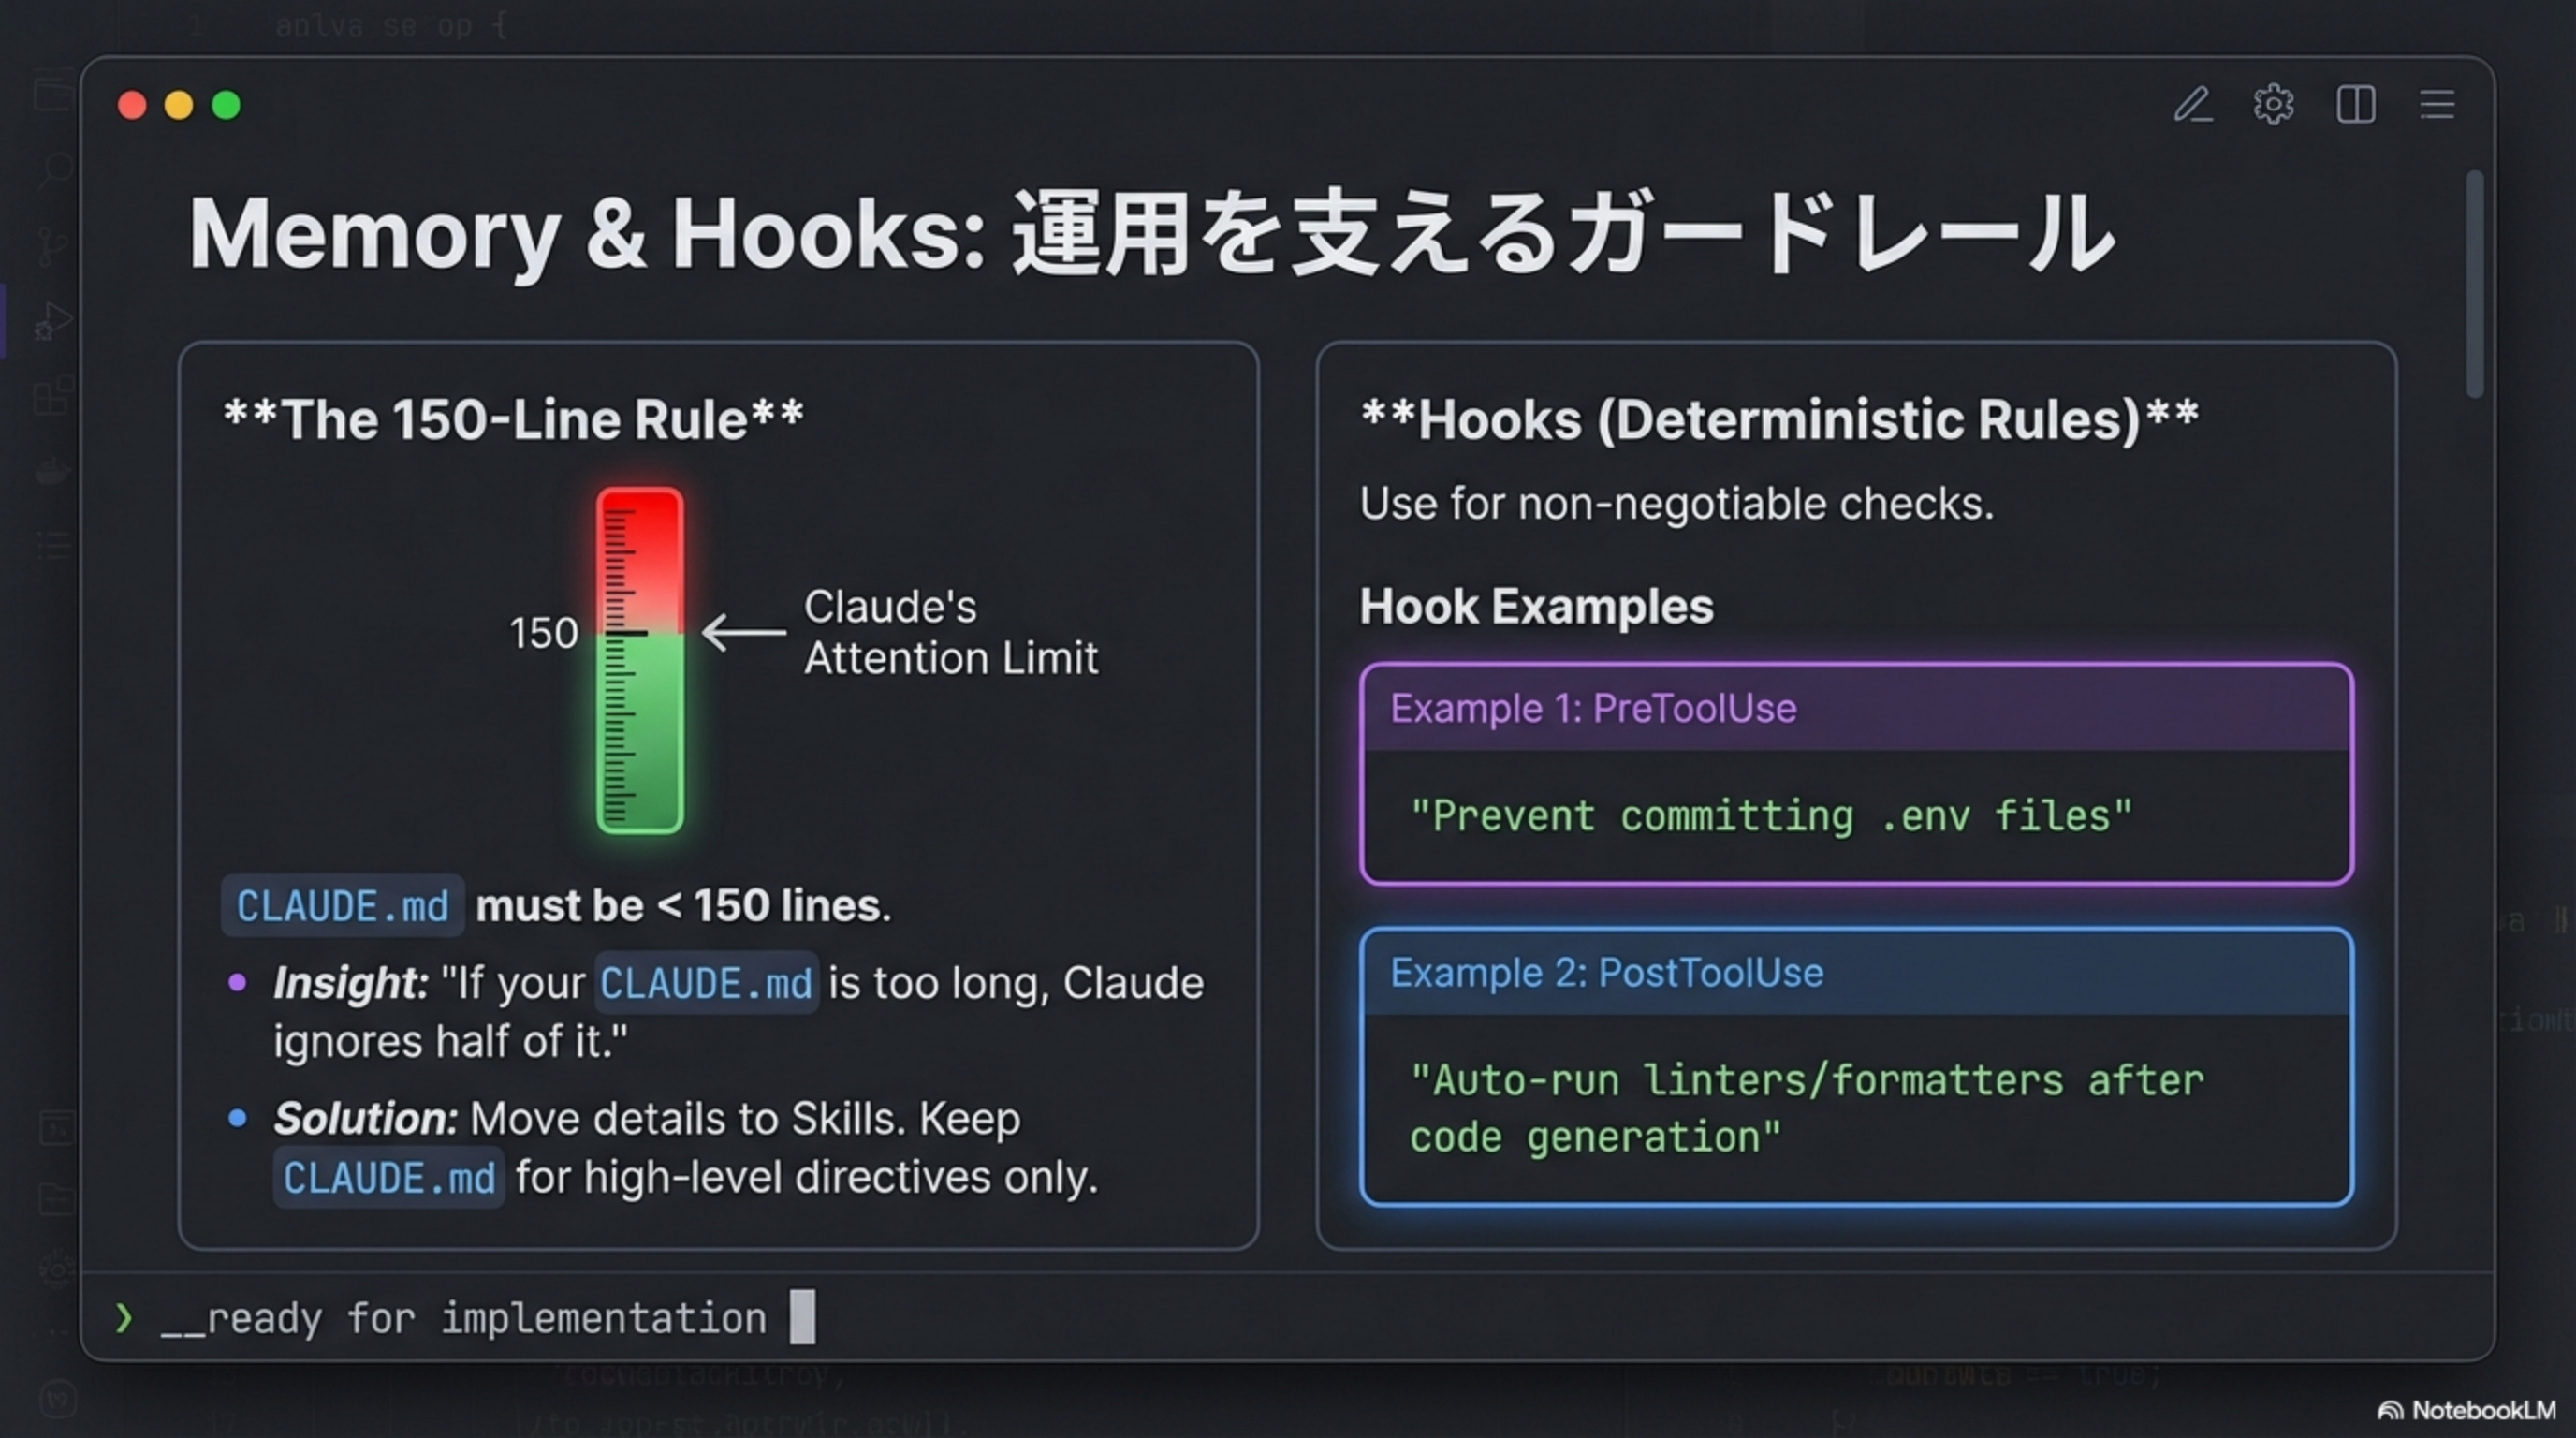Viewport: 2576px width, 1438px height.
Task: Click the NotebookLM logo watermark
Action: tap(2466, 1410)
